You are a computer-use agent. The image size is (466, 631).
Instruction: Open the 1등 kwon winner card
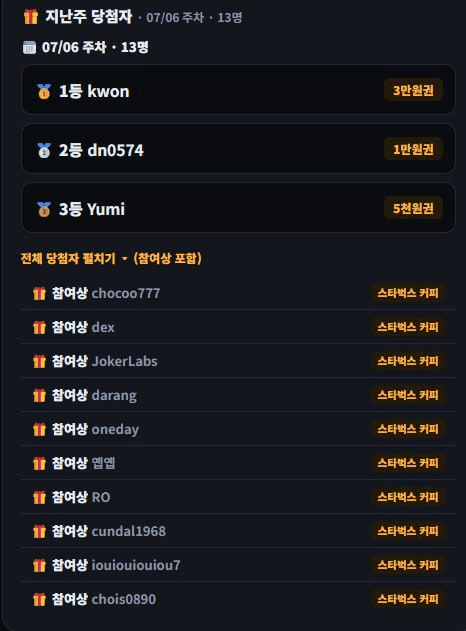click(x=238, y=90)
